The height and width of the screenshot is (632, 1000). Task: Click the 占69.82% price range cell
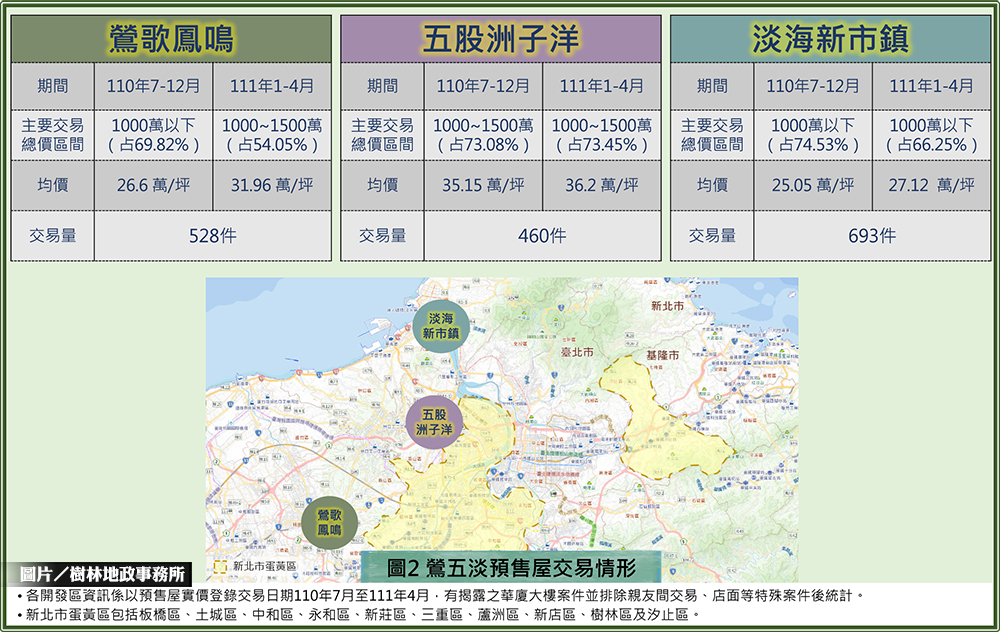[x=153, y=135]
